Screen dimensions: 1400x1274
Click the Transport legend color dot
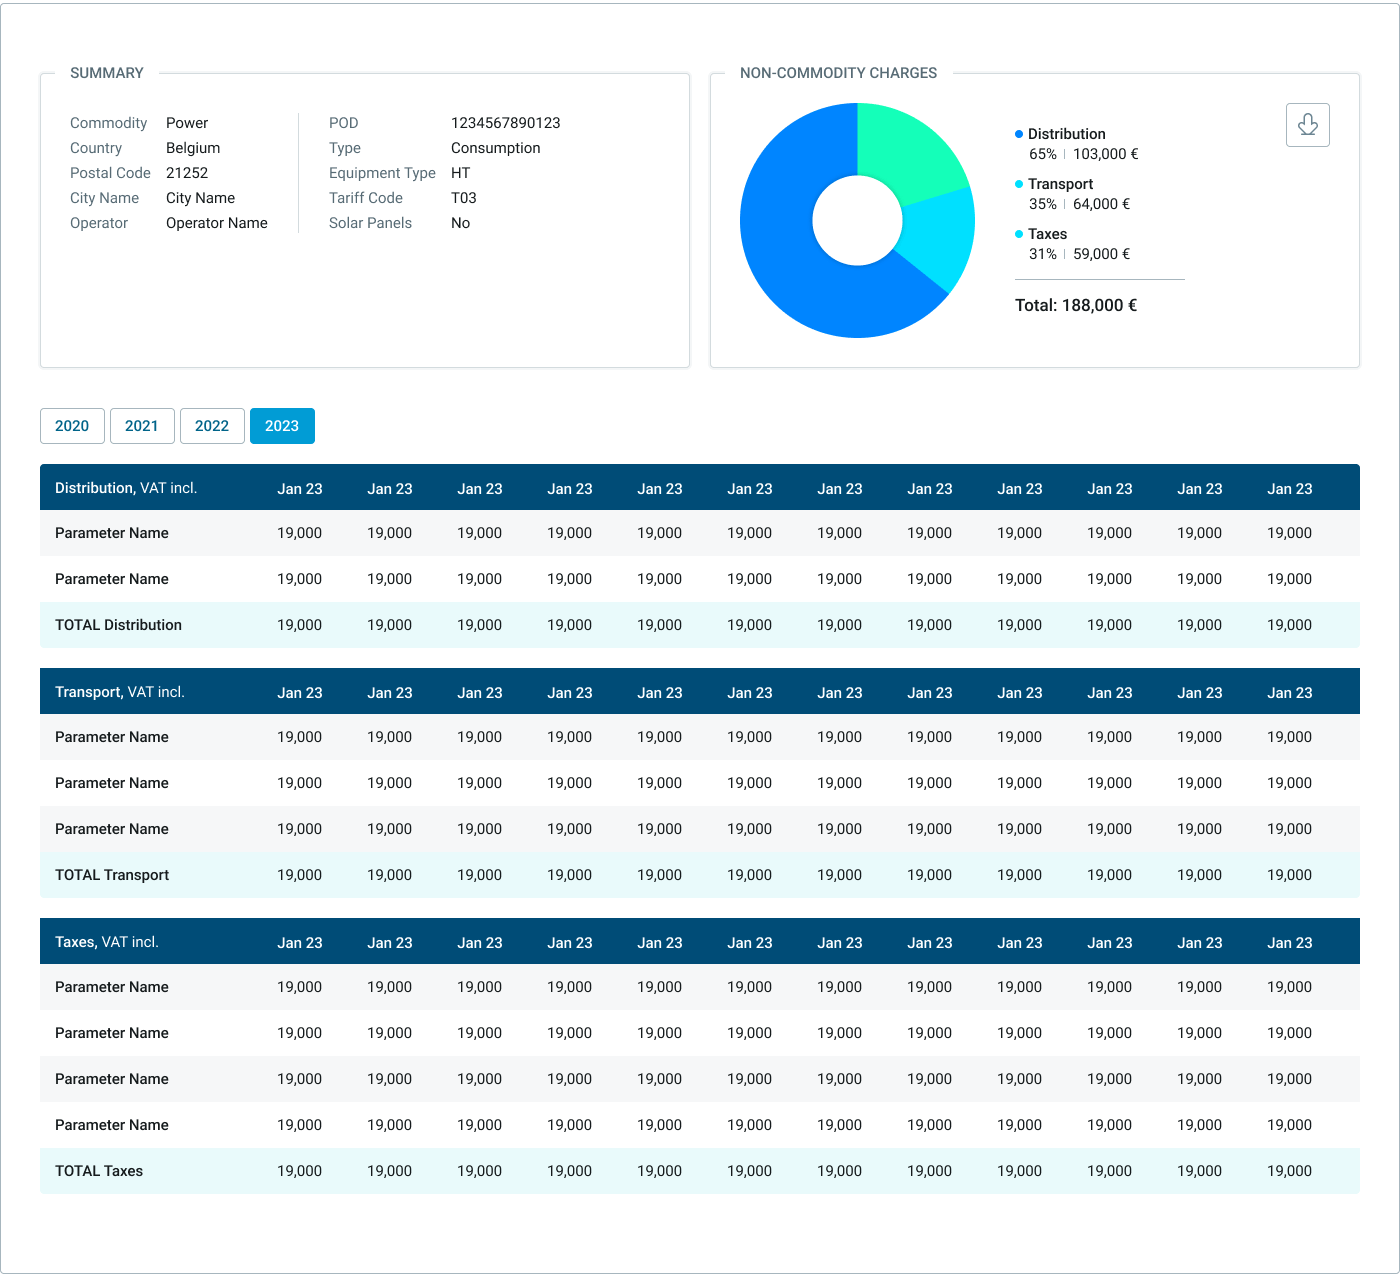(1019, 184)
